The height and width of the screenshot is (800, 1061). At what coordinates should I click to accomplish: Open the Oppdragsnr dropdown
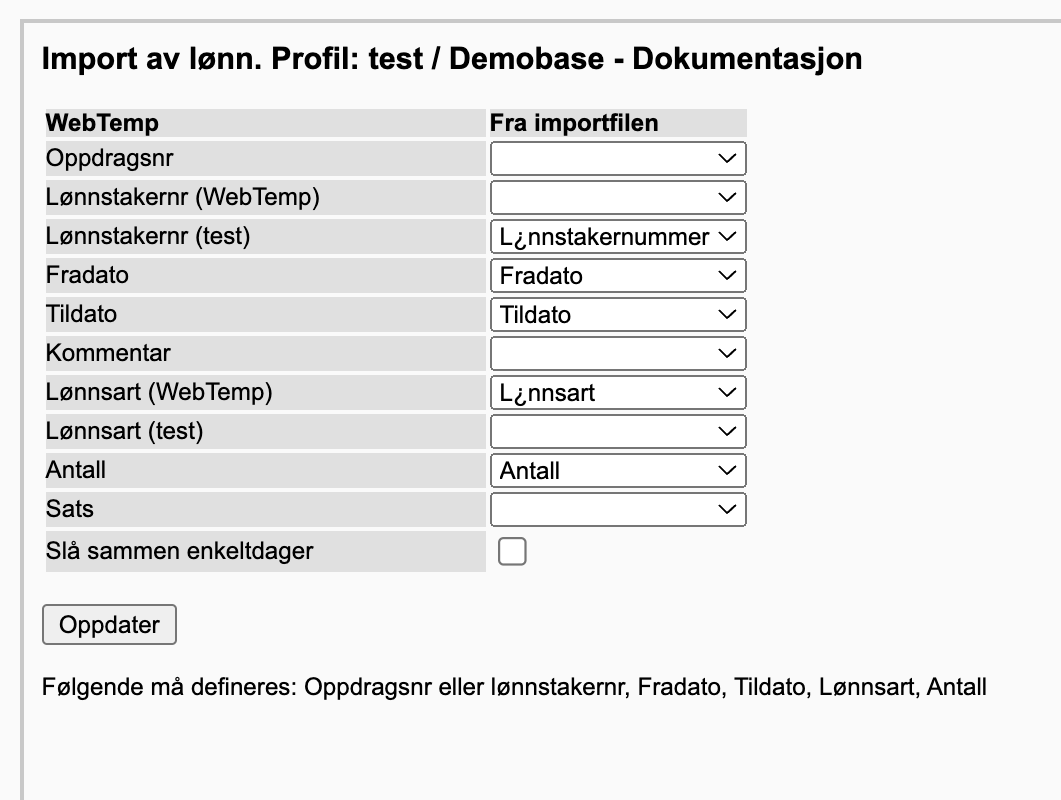tap(618, 158)
